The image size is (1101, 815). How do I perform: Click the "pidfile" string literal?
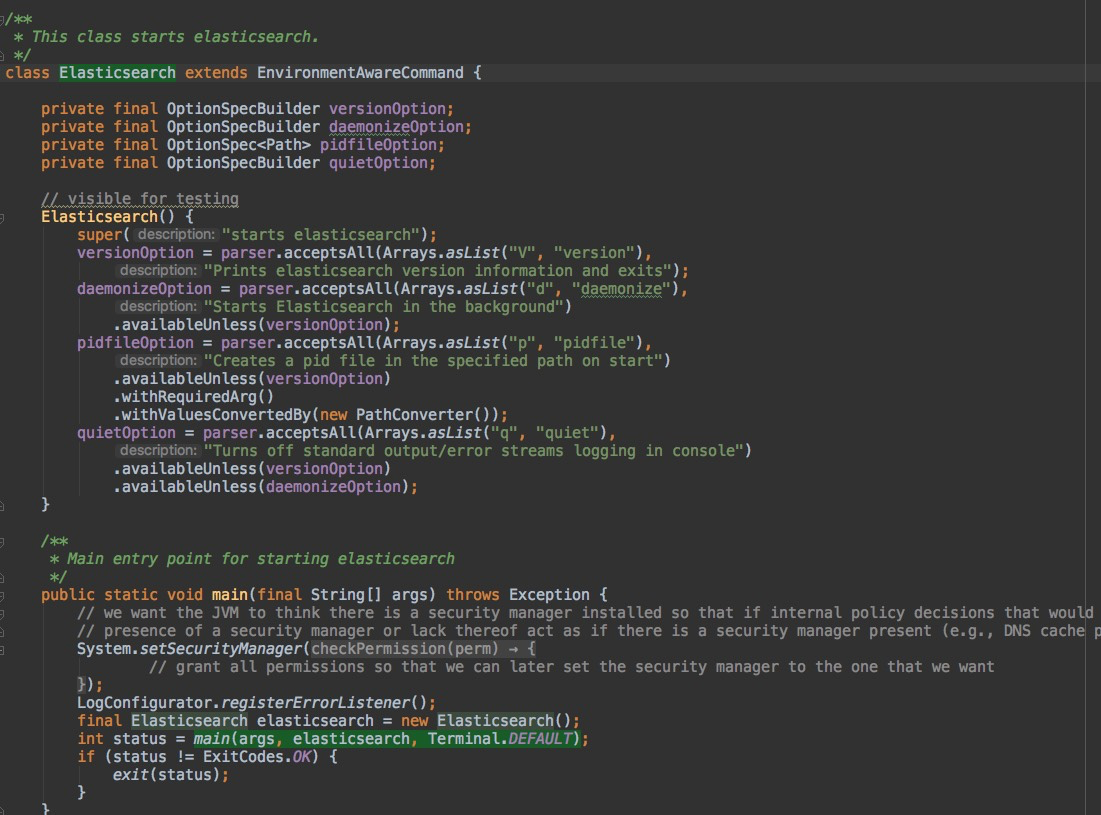595,343
